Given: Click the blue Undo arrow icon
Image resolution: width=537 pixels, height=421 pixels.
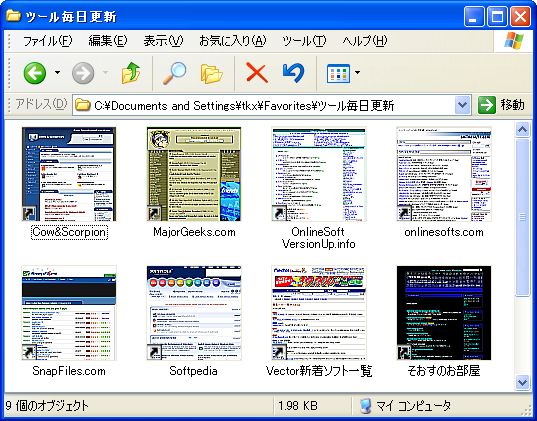Looking at the screenshot, I should coord(294,73).
